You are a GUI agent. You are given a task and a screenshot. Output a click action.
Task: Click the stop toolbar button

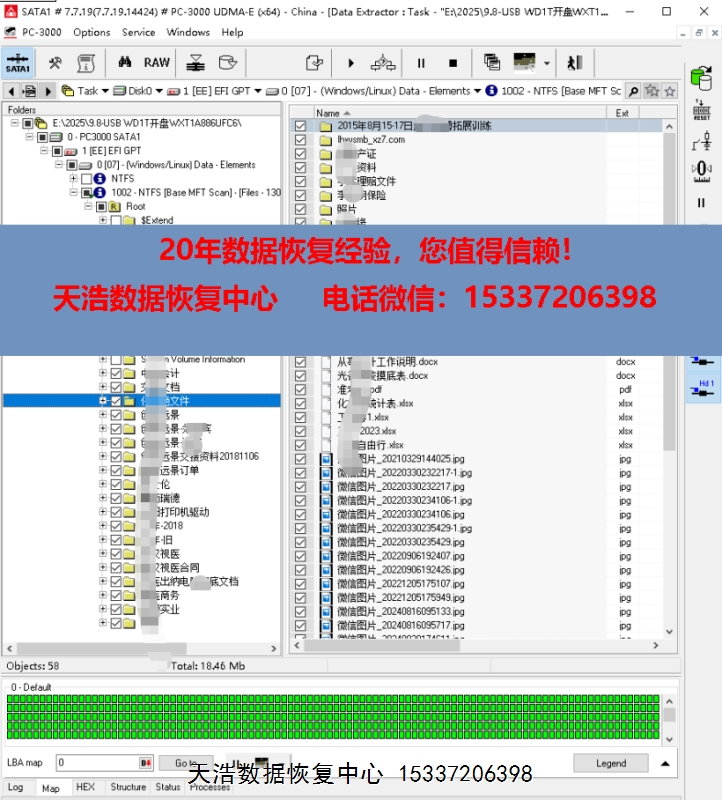click(452, 63)
